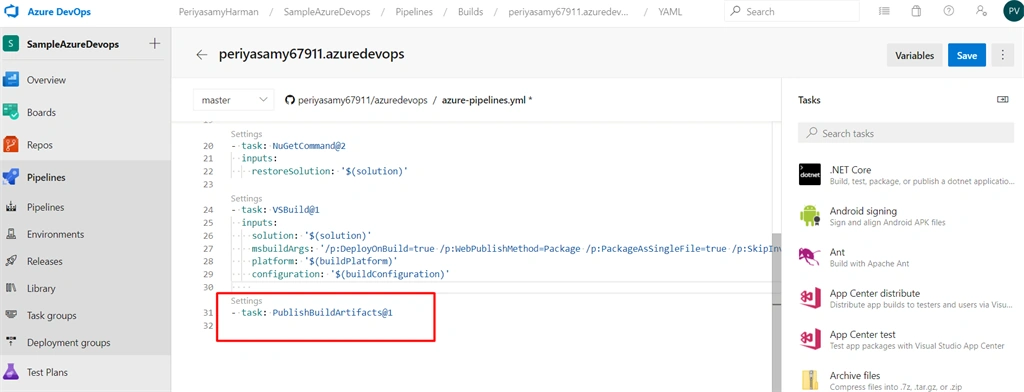Open the help question mark icon

[x=949, y=11]
